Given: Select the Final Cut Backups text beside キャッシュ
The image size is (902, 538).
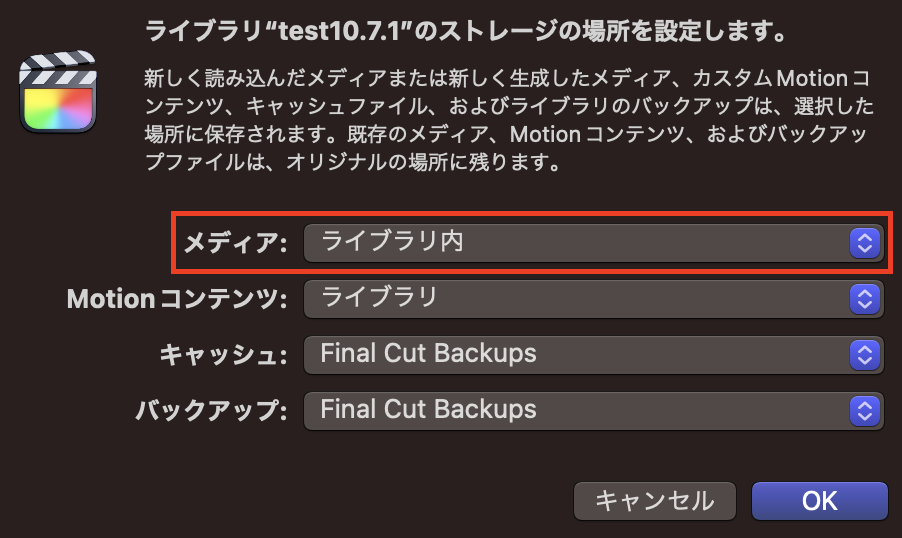Looking at the screenshot, I should click(428, 354).
